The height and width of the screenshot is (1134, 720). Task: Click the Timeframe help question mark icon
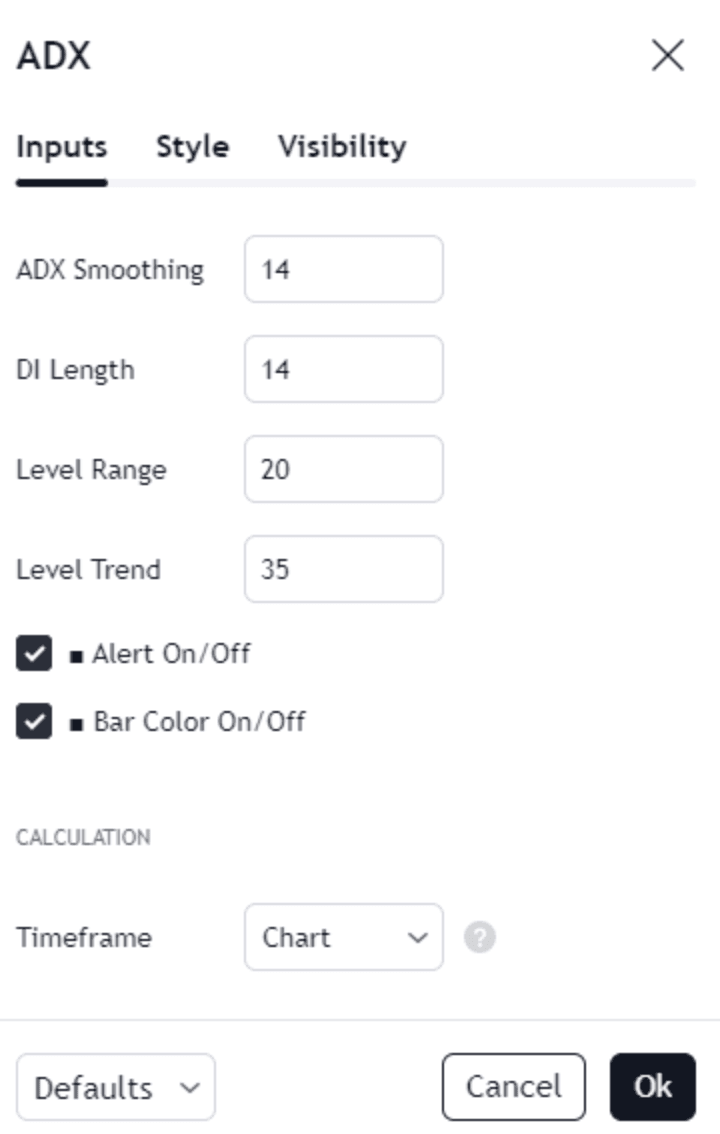pyautogui.click(x=480, y=938)
